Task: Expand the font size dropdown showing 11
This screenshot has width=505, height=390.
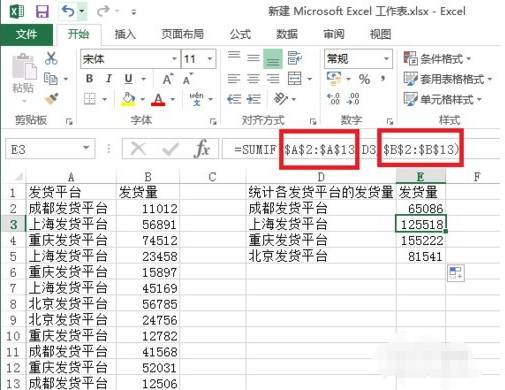Action: pyautogui.click(x=198, y=59)
